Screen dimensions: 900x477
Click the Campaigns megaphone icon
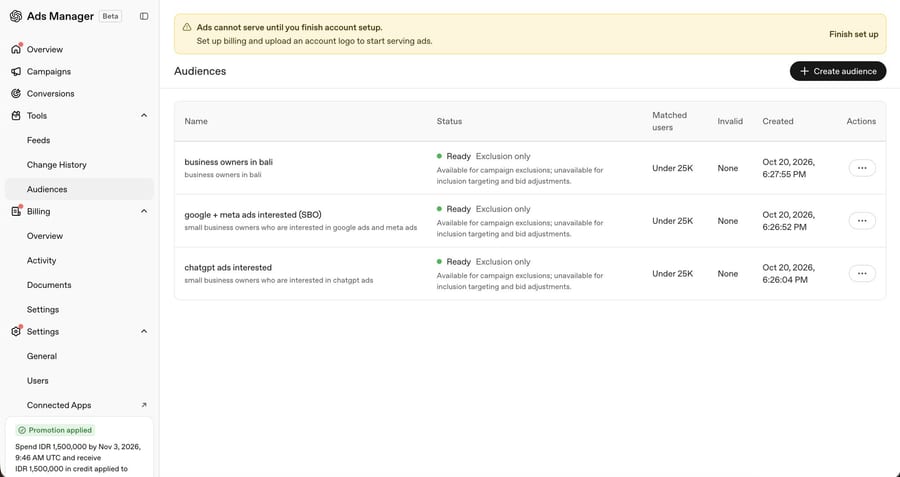[15, 72]
